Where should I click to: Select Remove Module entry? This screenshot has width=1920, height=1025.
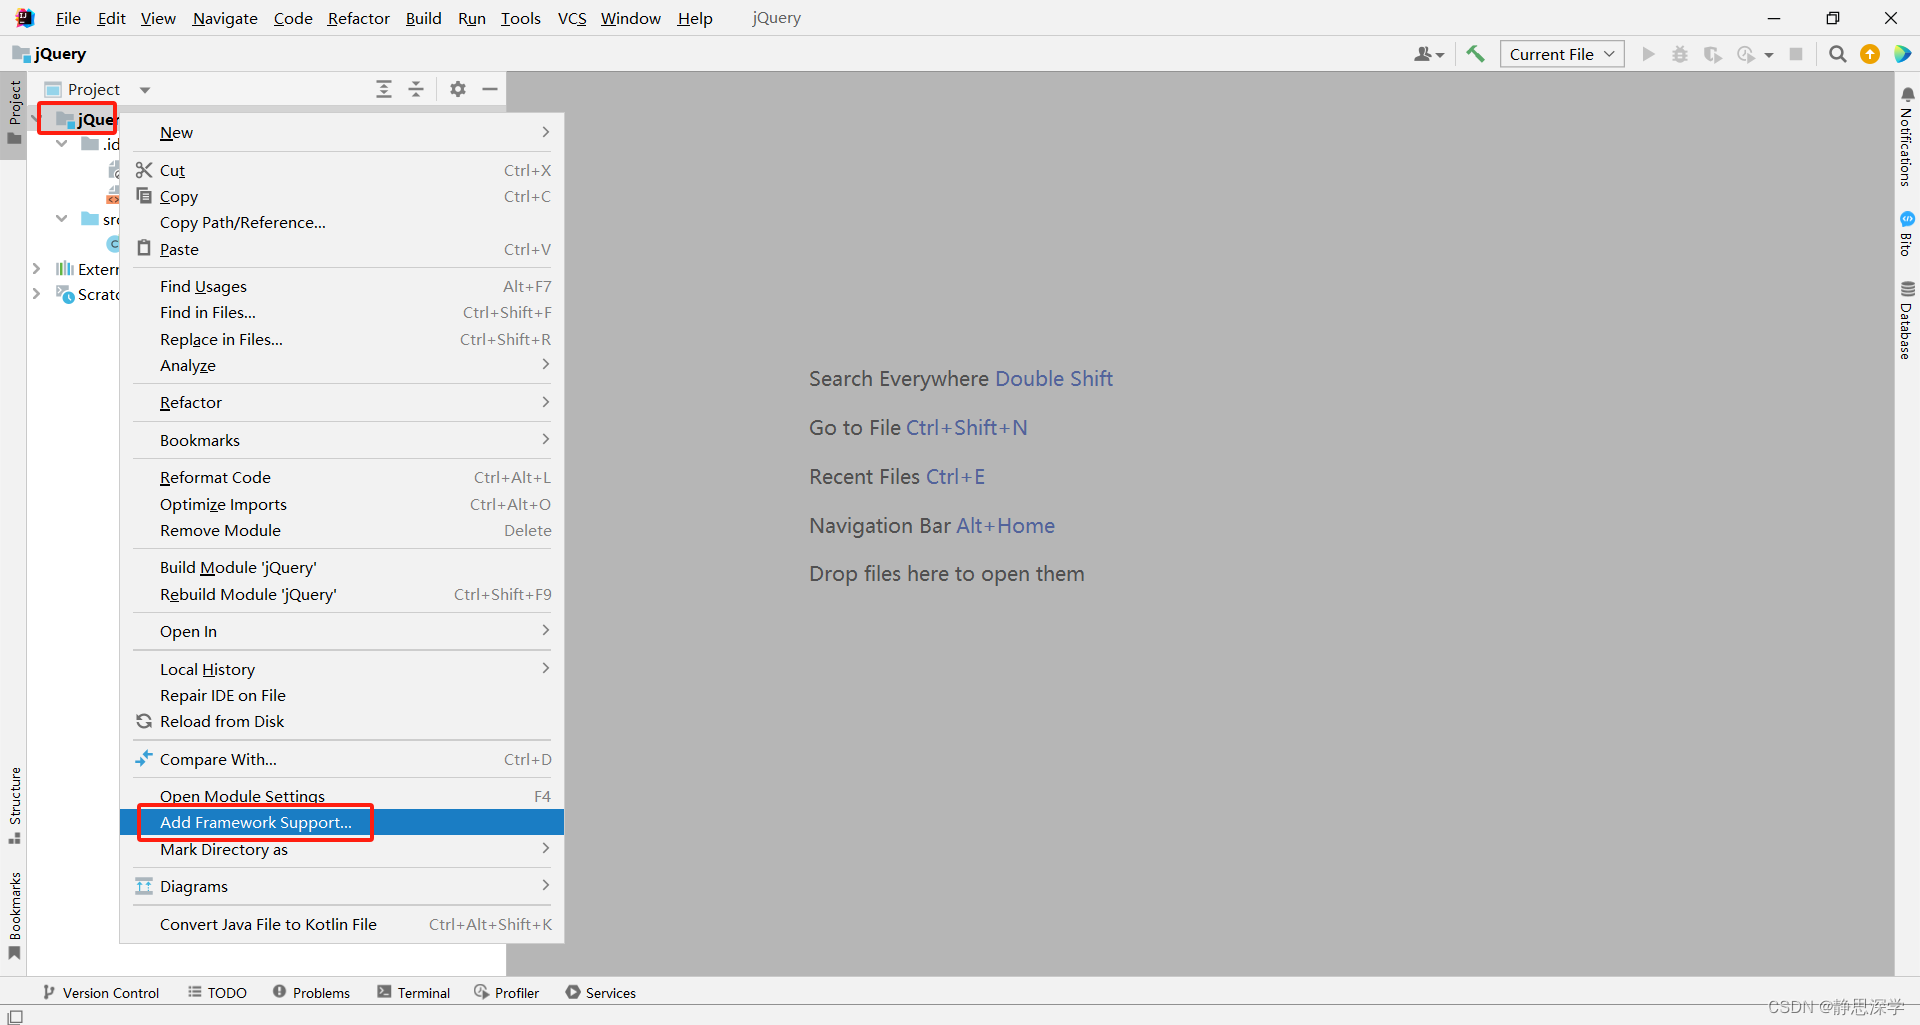click(343, 530)
